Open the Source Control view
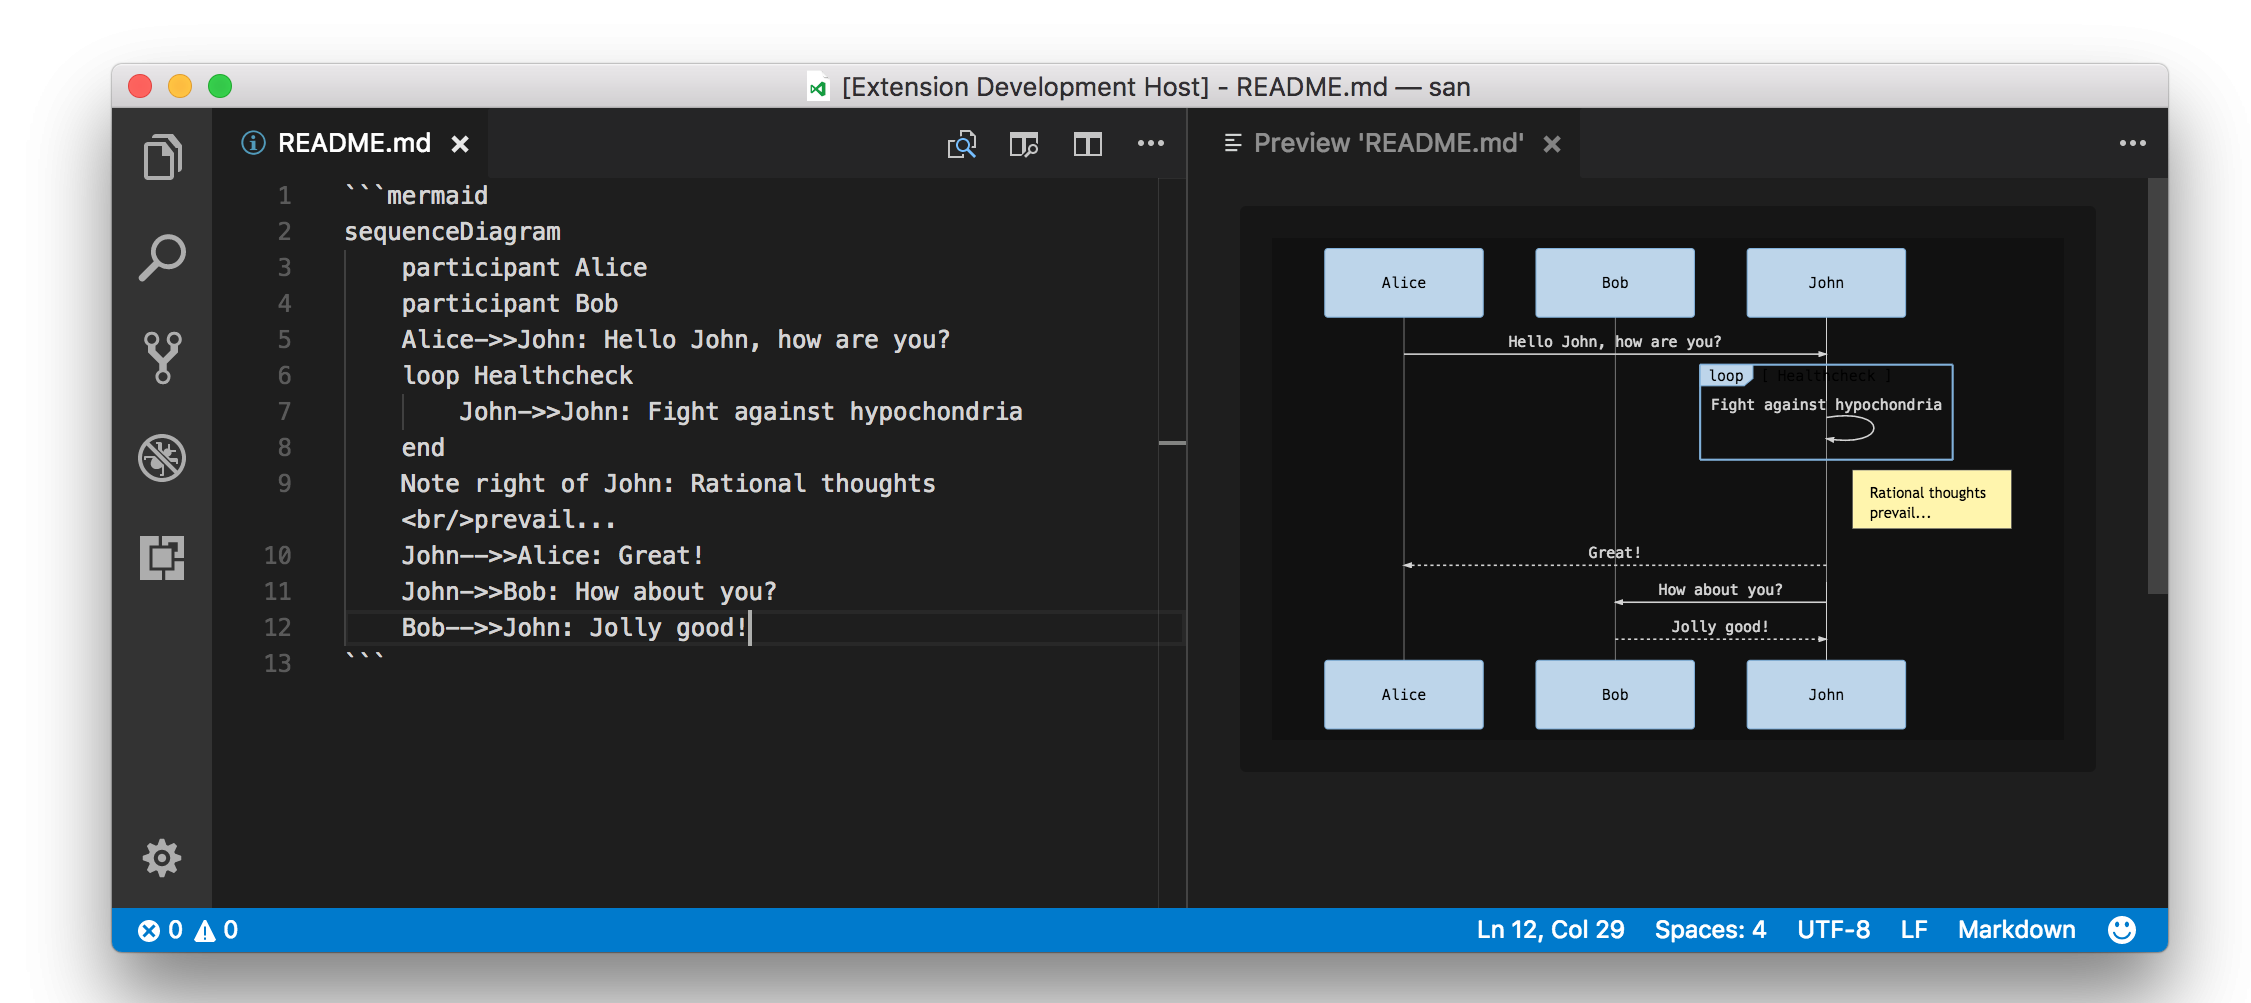This screenshot has width=2251, height=1003. pyautogui.click(x=162, y=358)
